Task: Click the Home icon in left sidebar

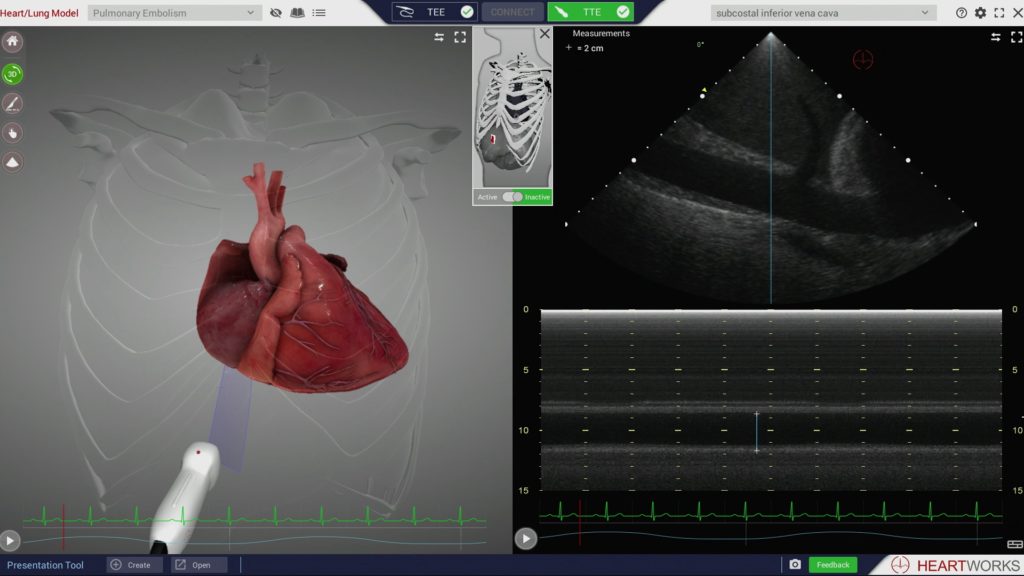Action: coord(13,42)
